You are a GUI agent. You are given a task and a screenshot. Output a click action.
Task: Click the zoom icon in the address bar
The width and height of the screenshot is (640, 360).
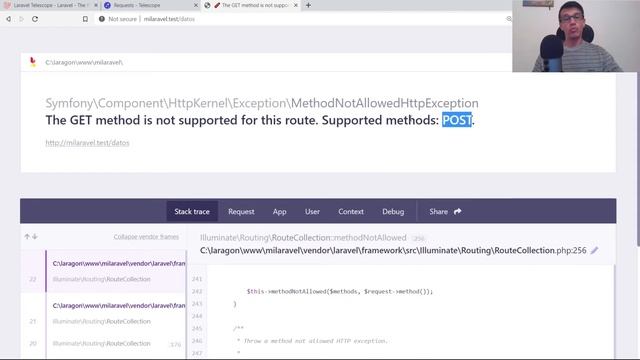click(508, 19)
